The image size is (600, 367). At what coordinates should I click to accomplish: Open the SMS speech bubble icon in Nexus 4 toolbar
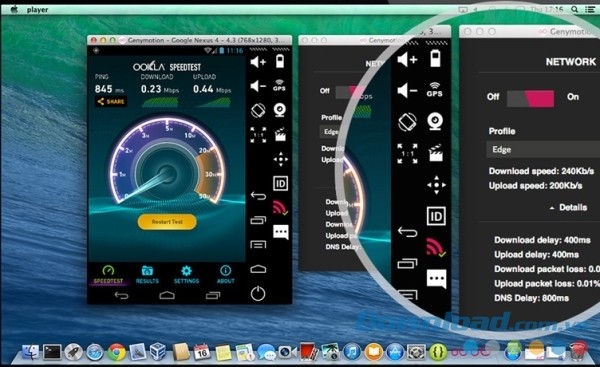[x=280, y=232]
